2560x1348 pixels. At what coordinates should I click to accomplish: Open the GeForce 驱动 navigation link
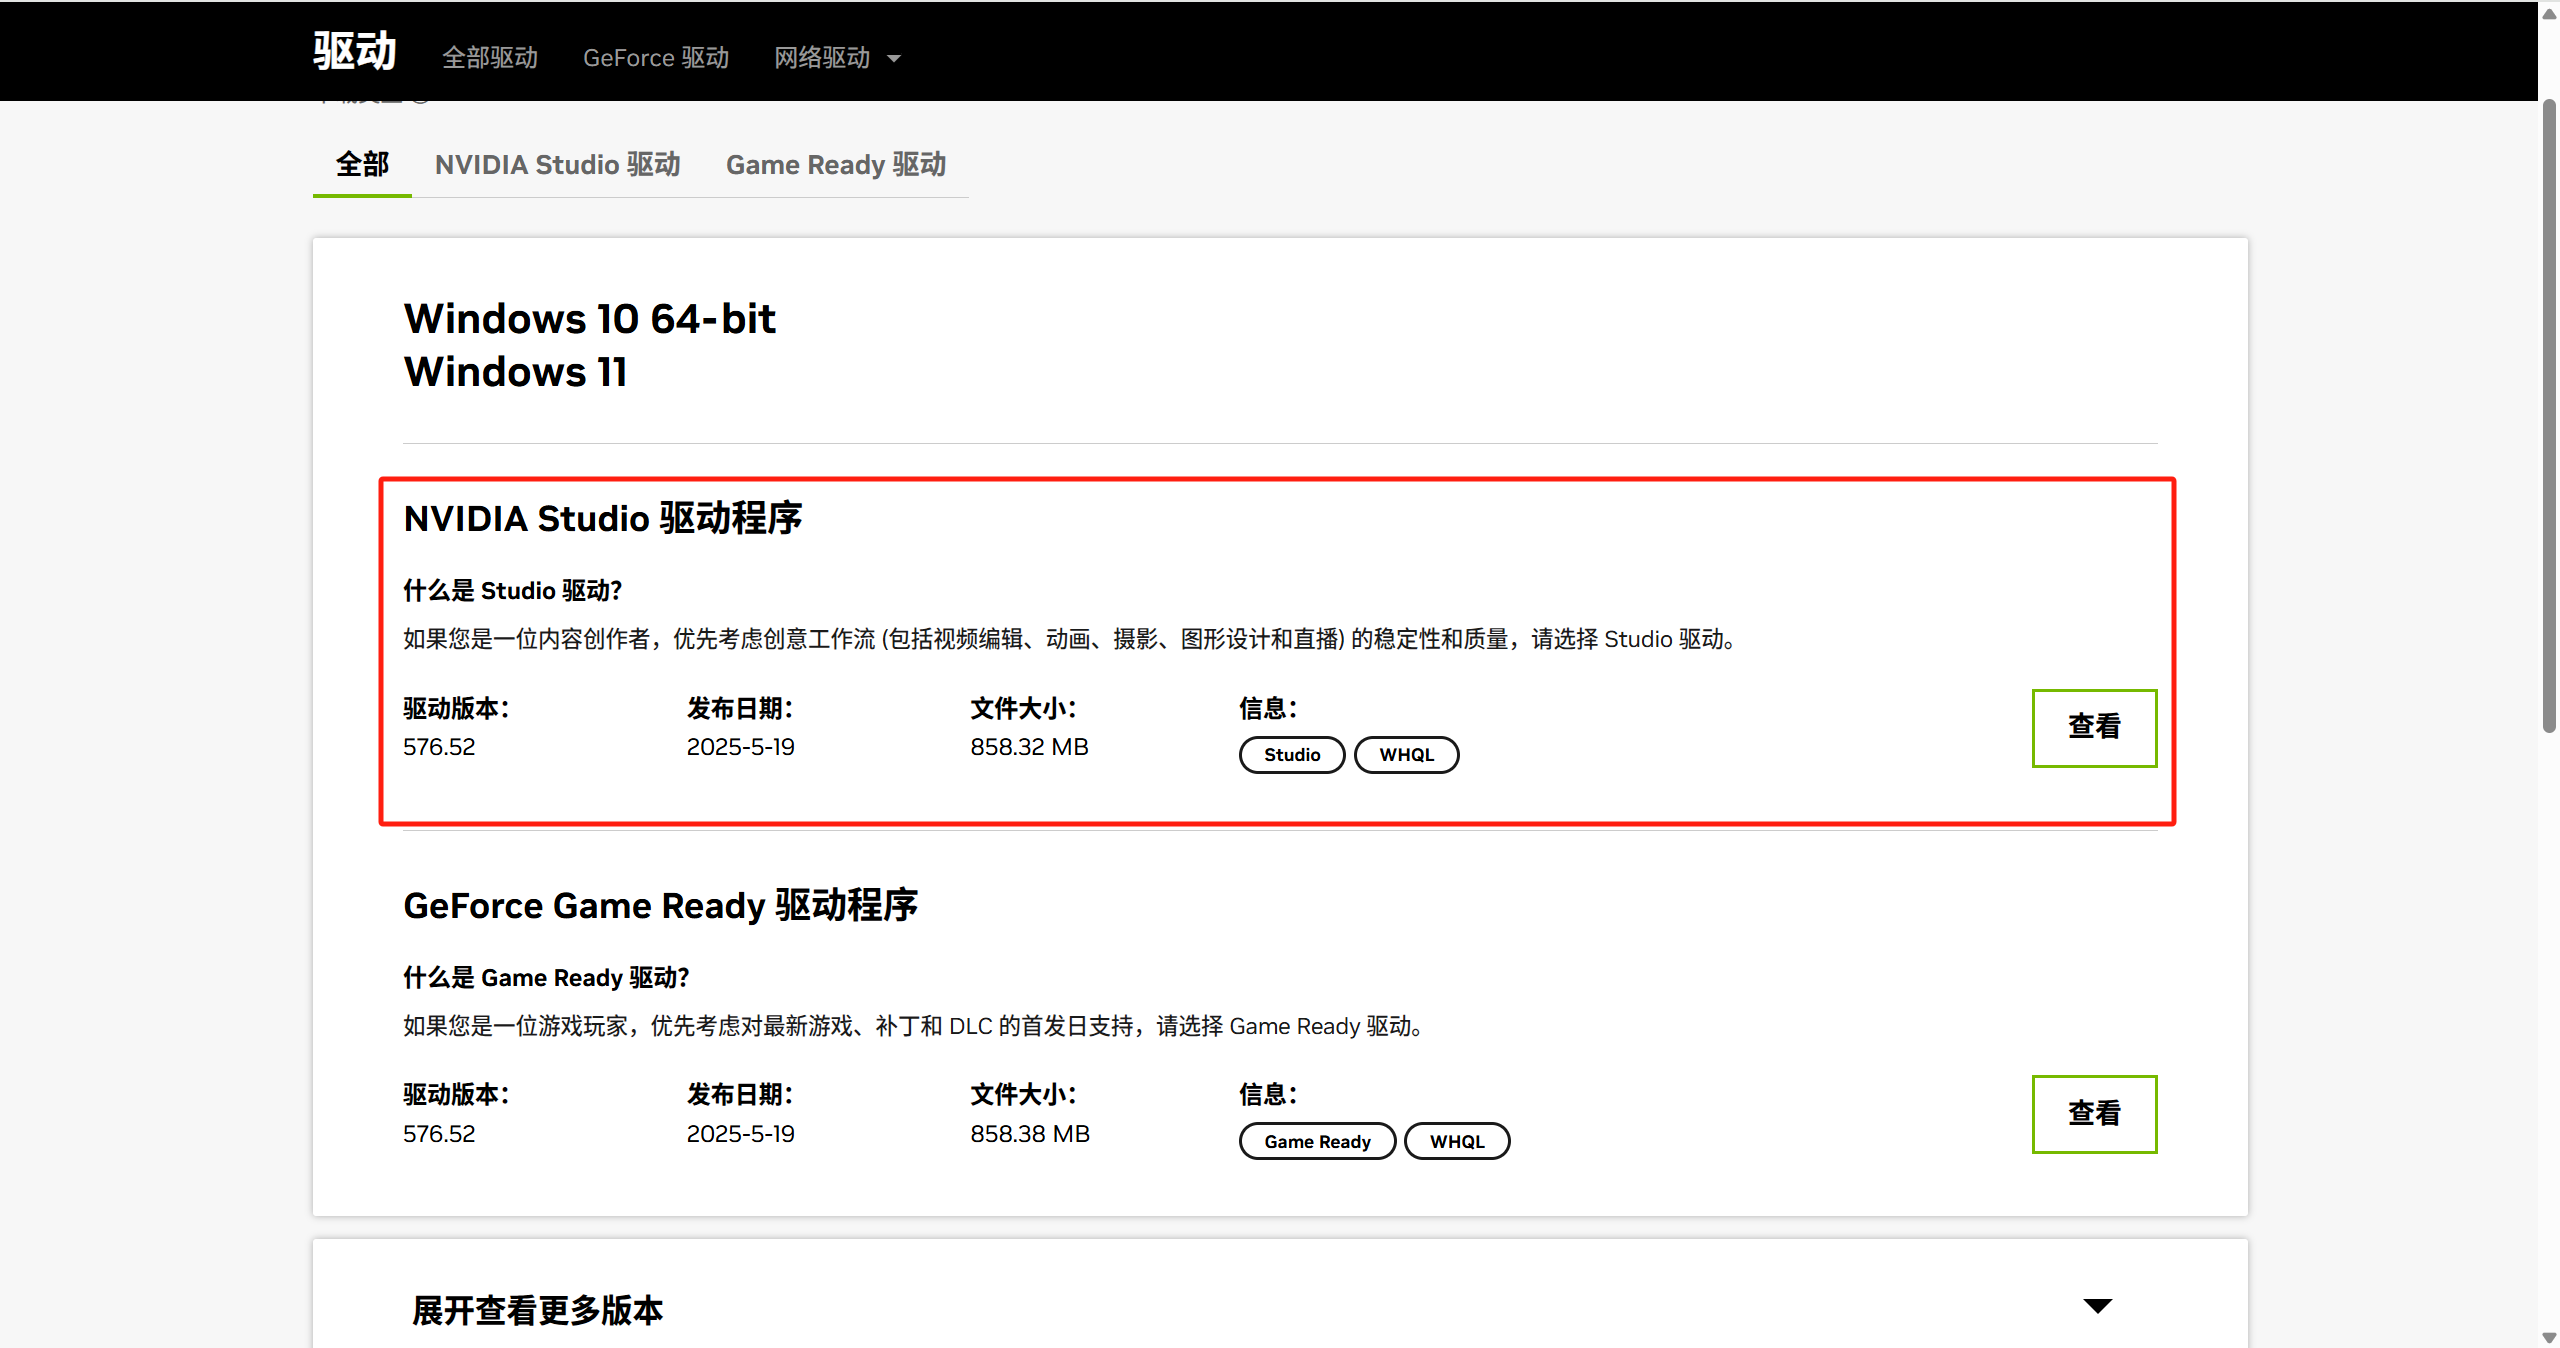pyautogui.click(x=655, y=58)
